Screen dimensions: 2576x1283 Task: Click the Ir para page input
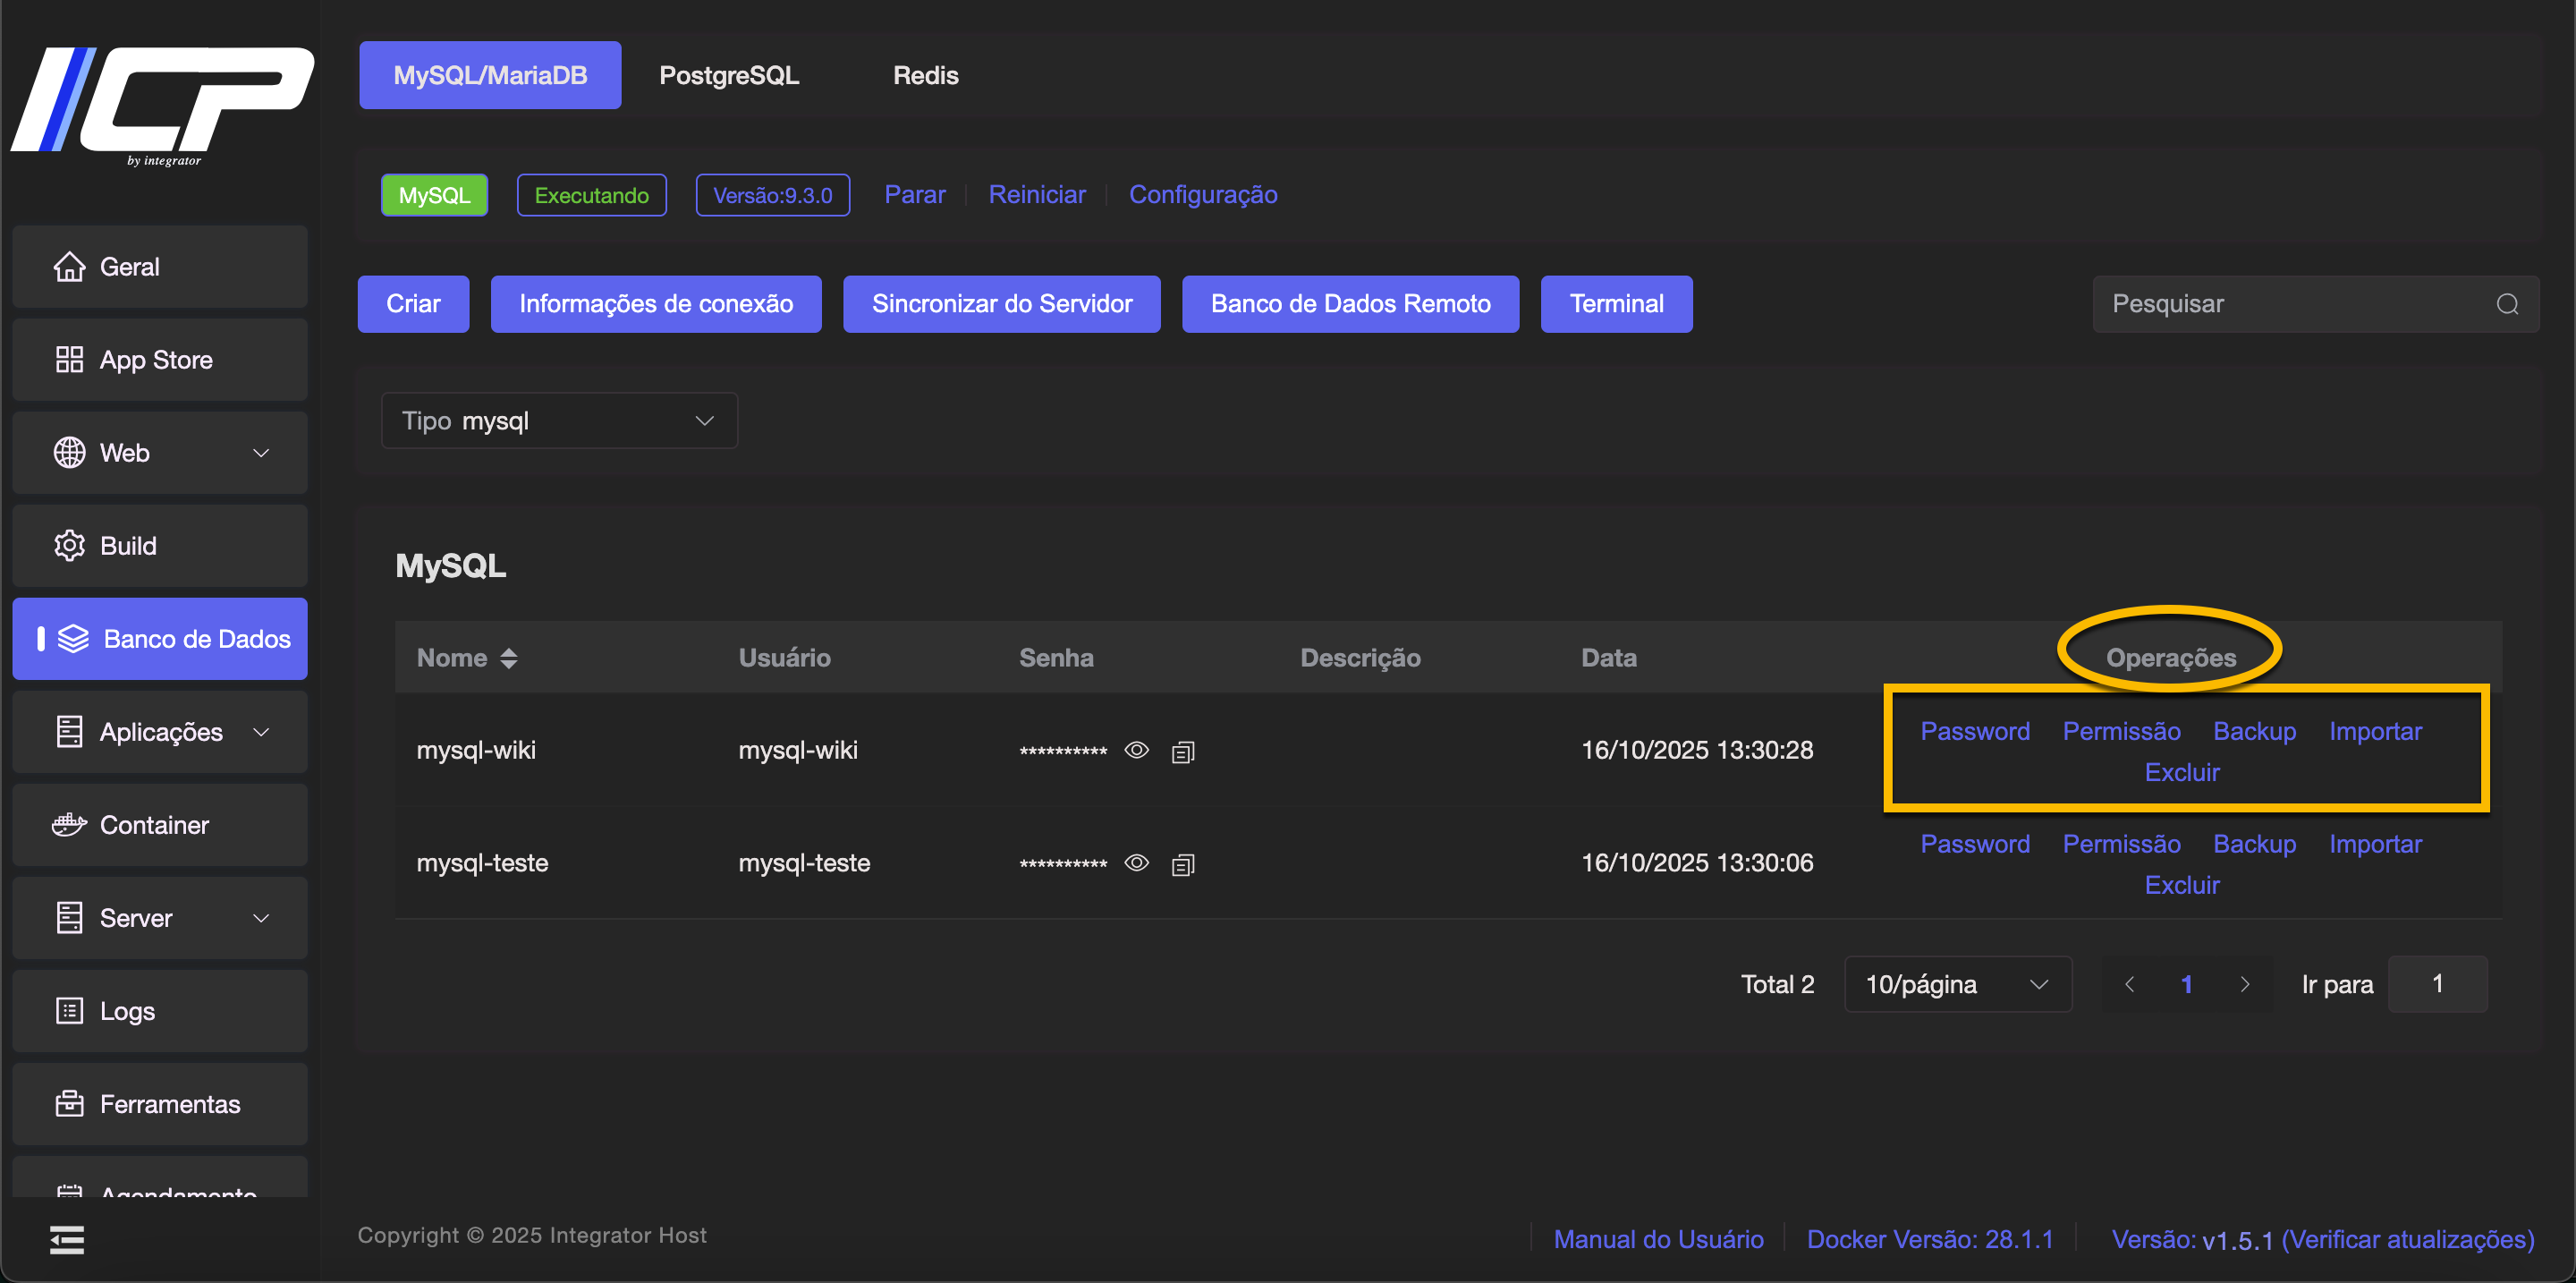coord(2437,985)
